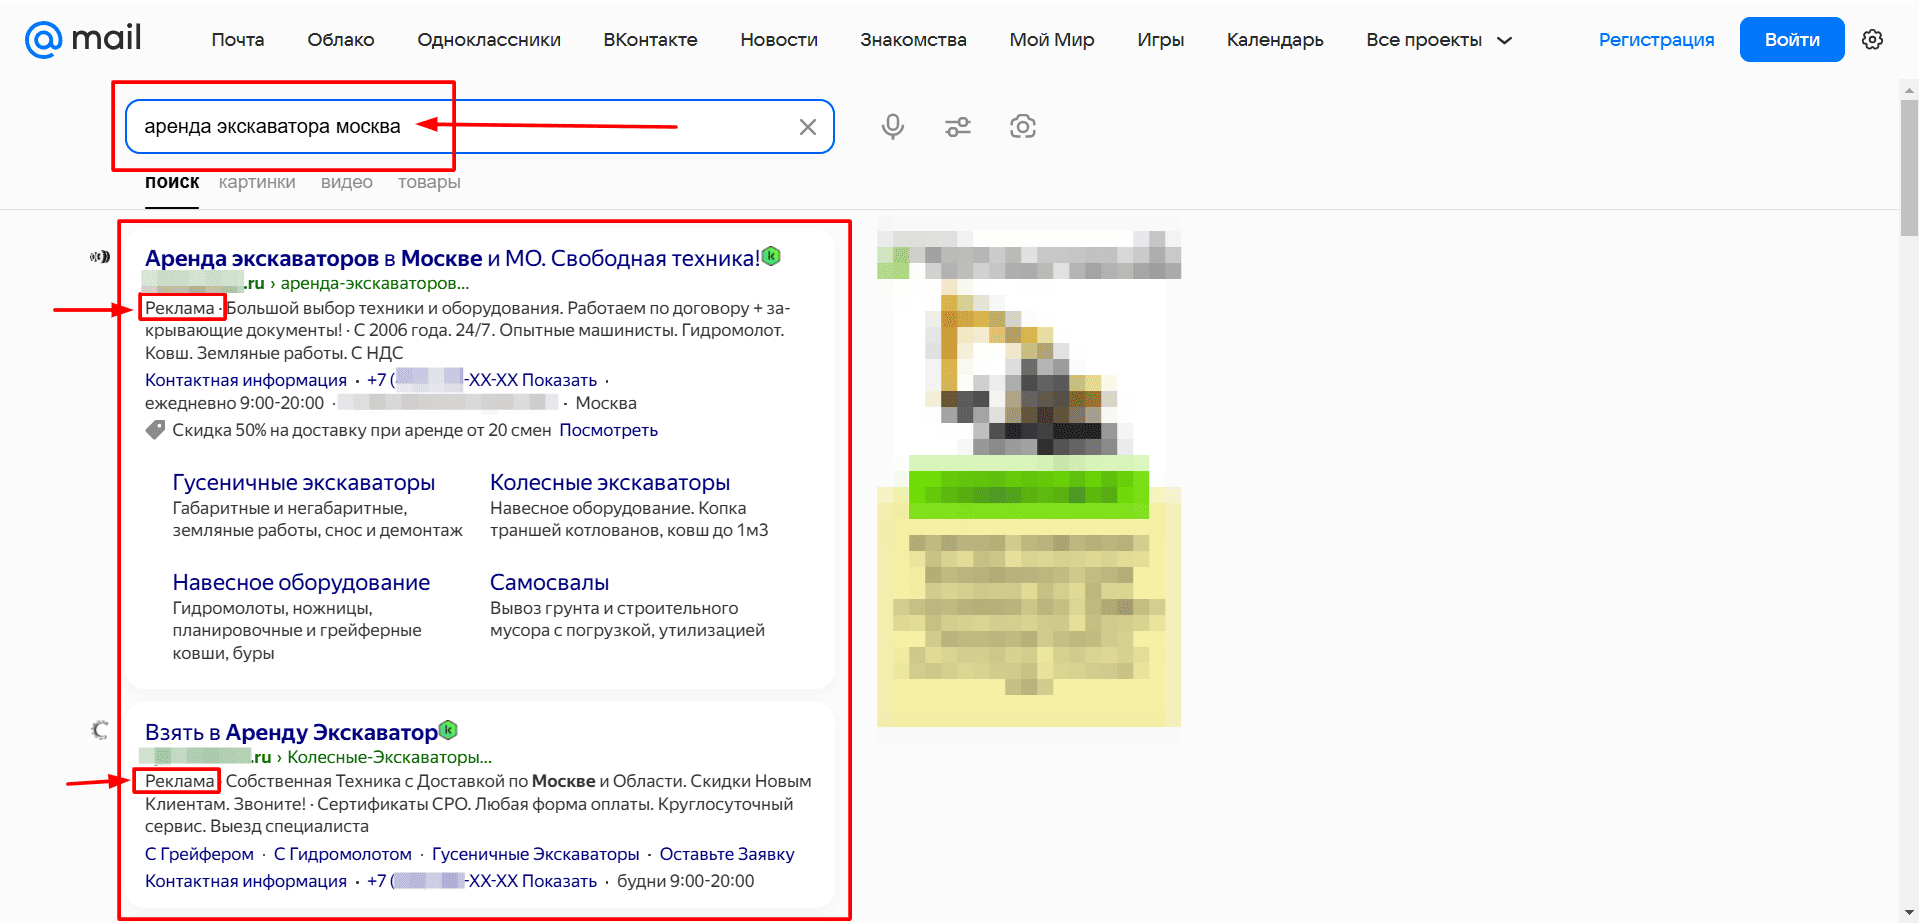Click the favicon beside first search result

pos(100,257)
